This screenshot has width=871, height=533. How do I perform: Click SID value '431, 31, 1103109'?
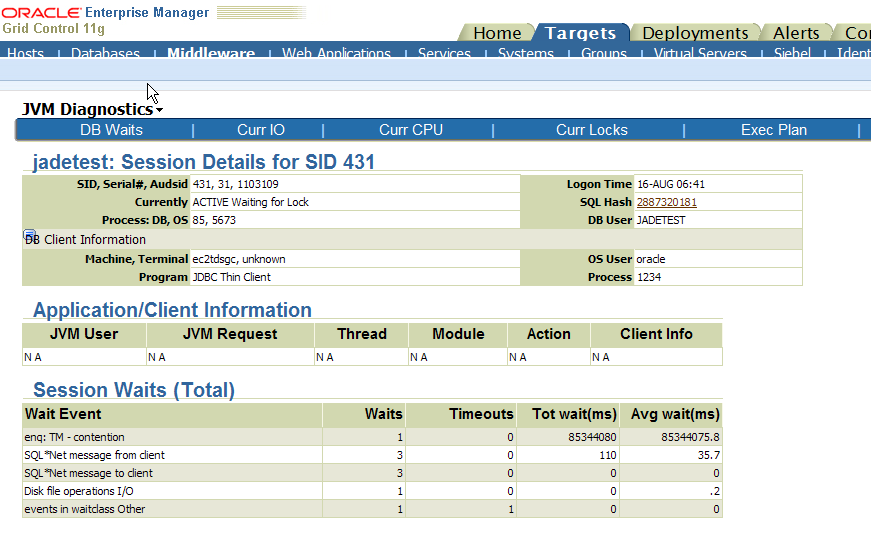click(236, 184)
